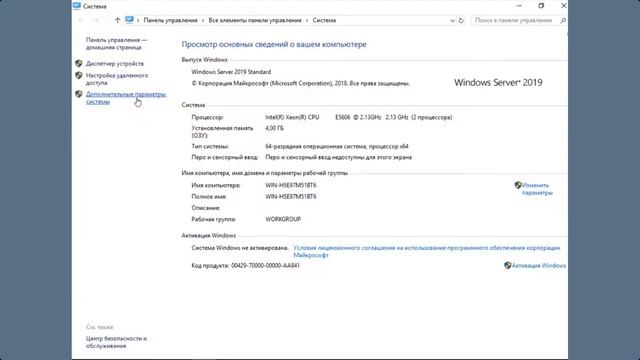Click shield icon beside Дополнительные параметры системы
This screenshot has width=640, height=360.
coord(79,94)
